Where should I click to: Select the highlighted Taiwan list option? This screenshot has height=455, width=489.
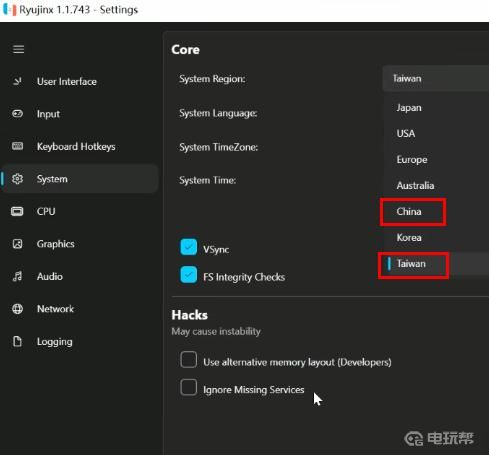pyautogui.click(x=436, y=263)
